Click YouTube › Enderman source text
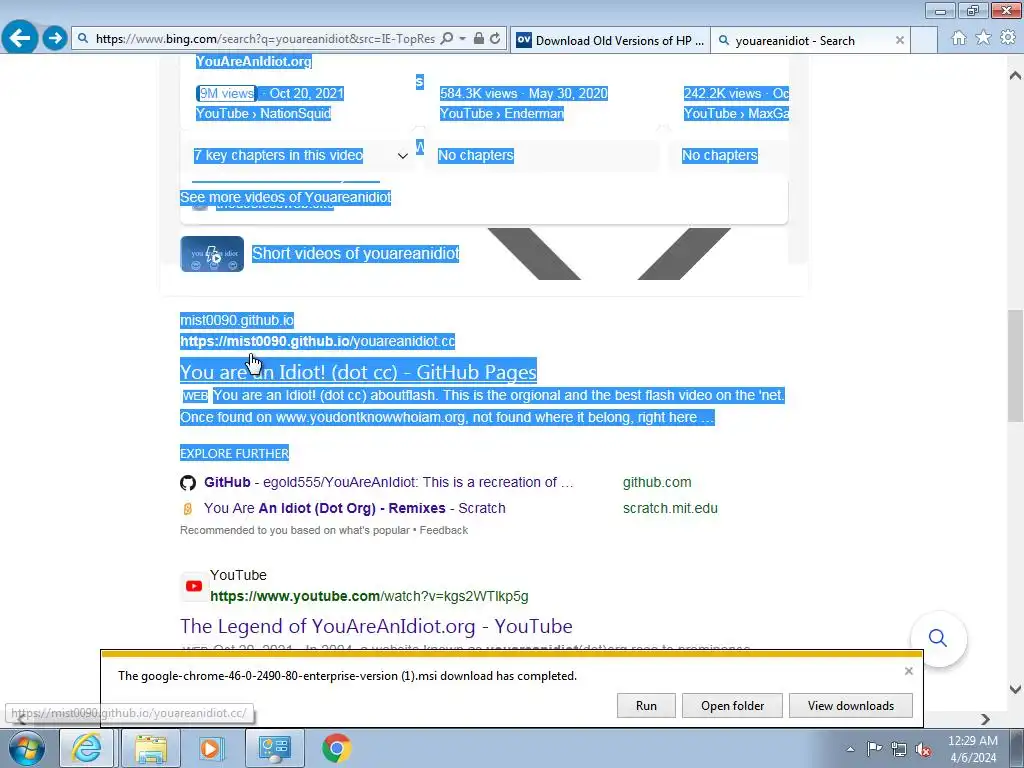The height and width of the screenshot is (768, 1024). (502, 114)
